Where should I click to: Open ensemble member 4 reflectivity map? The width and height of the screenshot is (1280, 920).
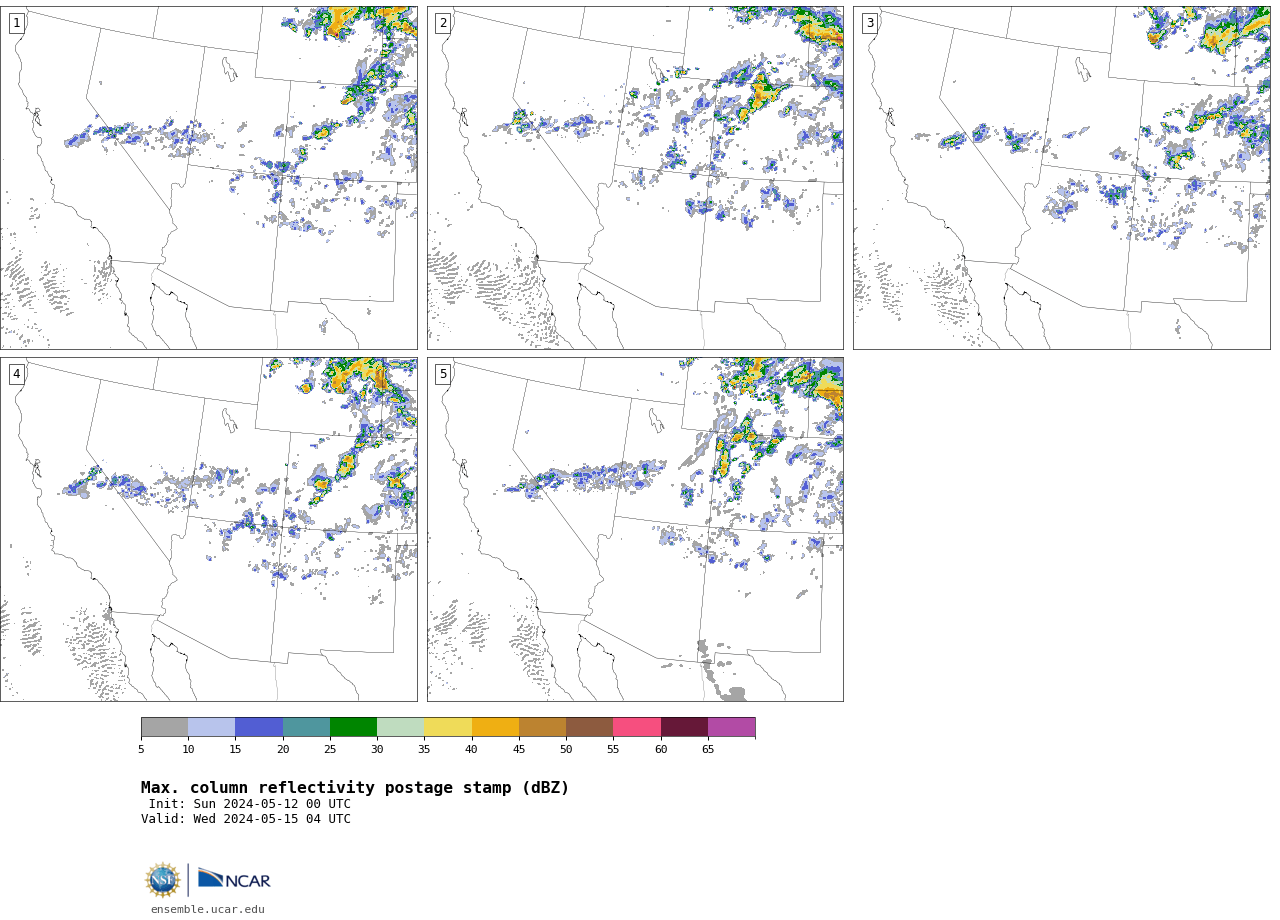[209, 529]
